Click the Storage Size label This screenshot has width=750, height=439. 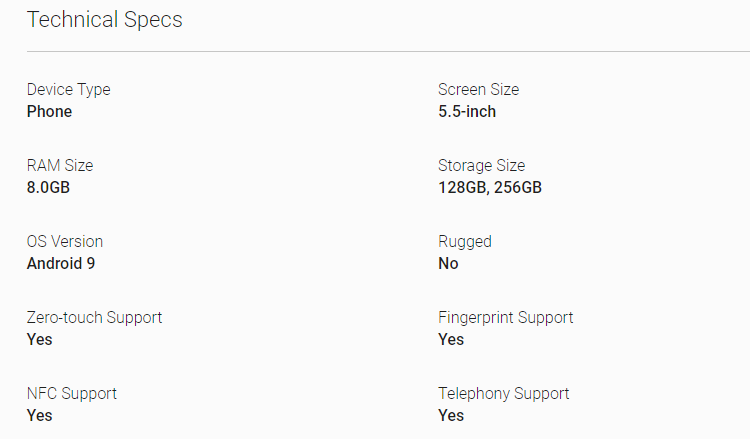click(481, 166)
